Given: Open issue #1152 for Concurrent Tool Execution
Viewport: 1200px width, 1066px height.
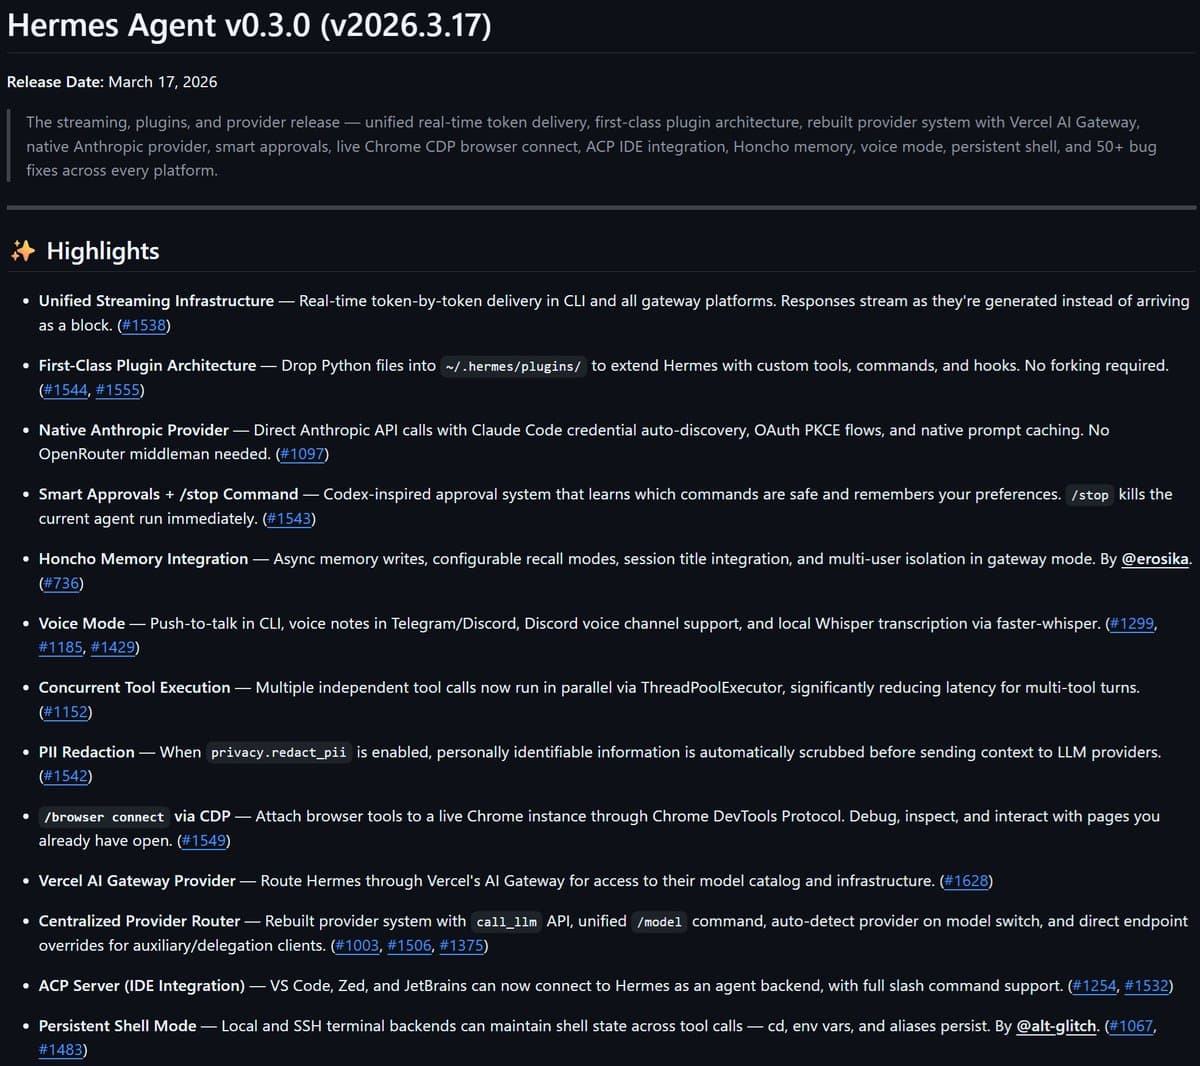Looking at the screenshot, I should click(66, 712).
